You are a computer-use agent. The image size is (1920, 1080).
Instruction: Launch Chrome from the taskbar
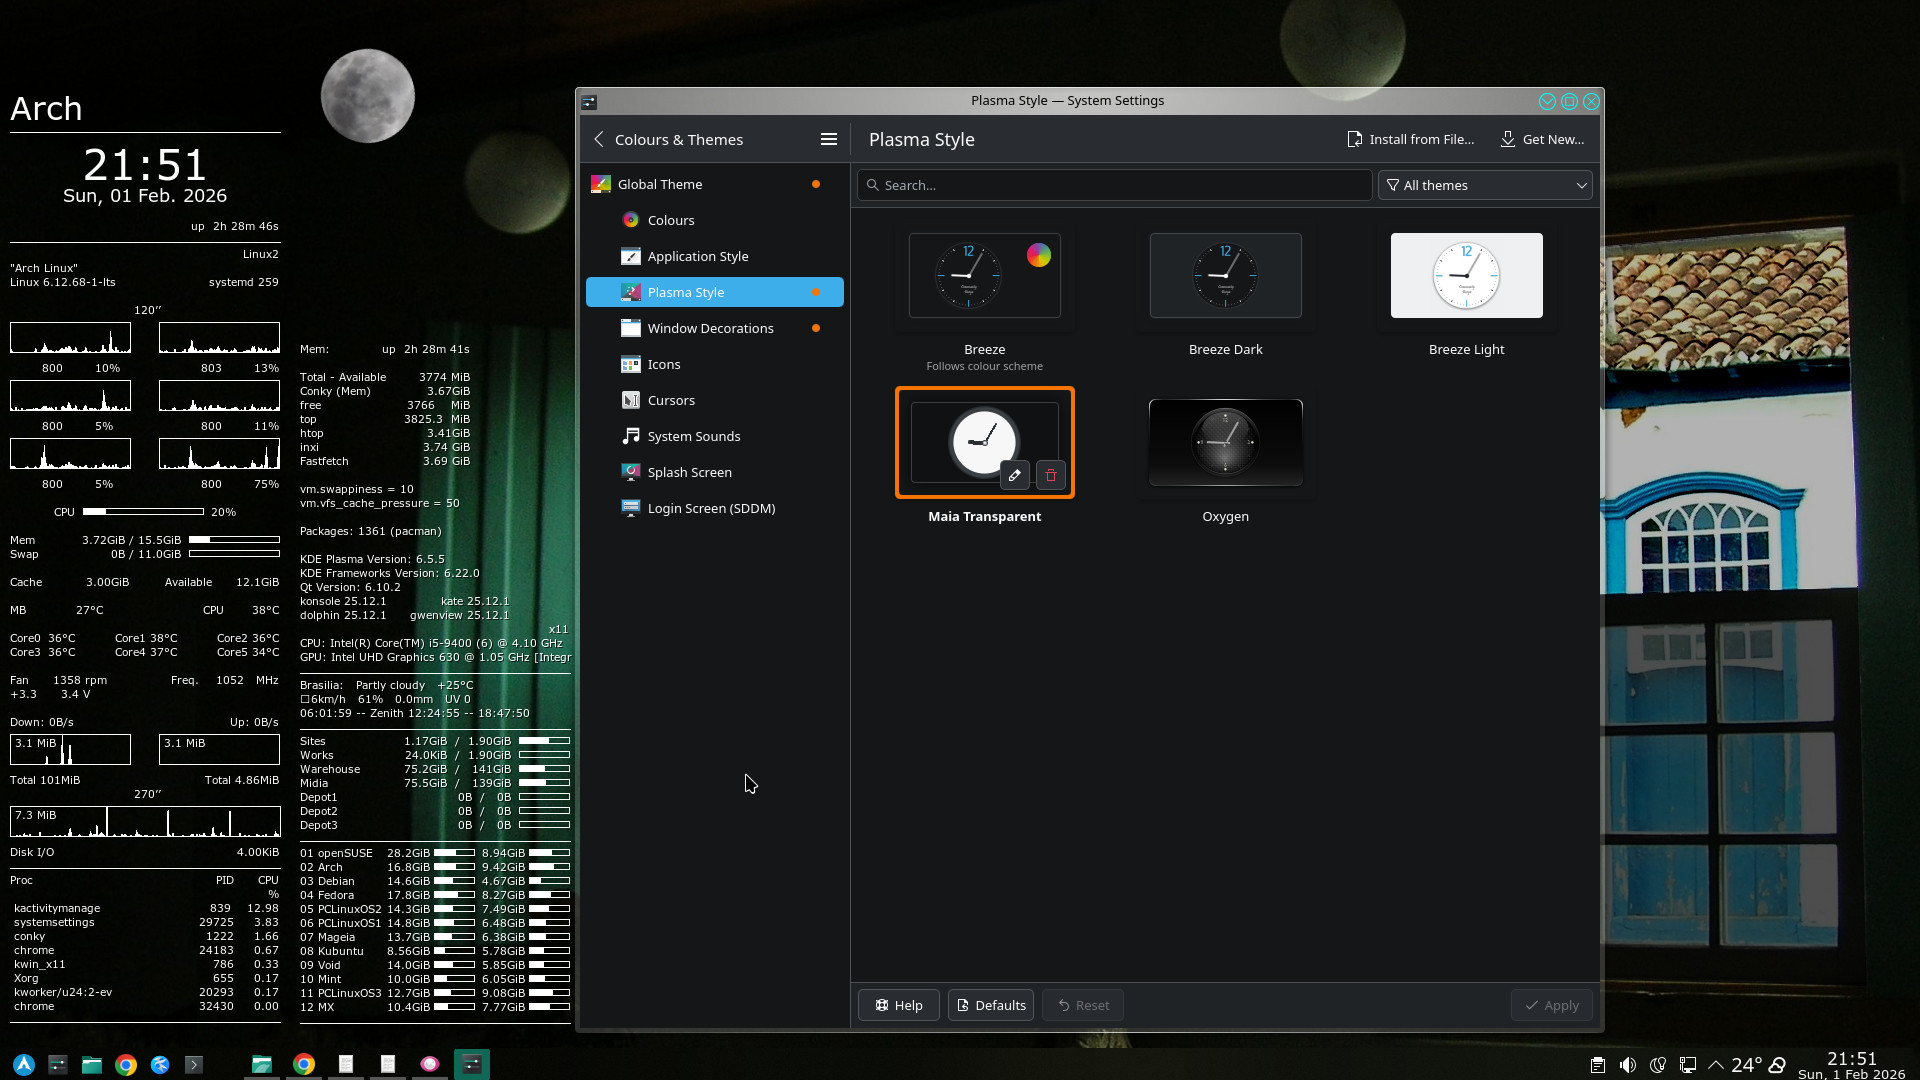(x=126, y=1065)
